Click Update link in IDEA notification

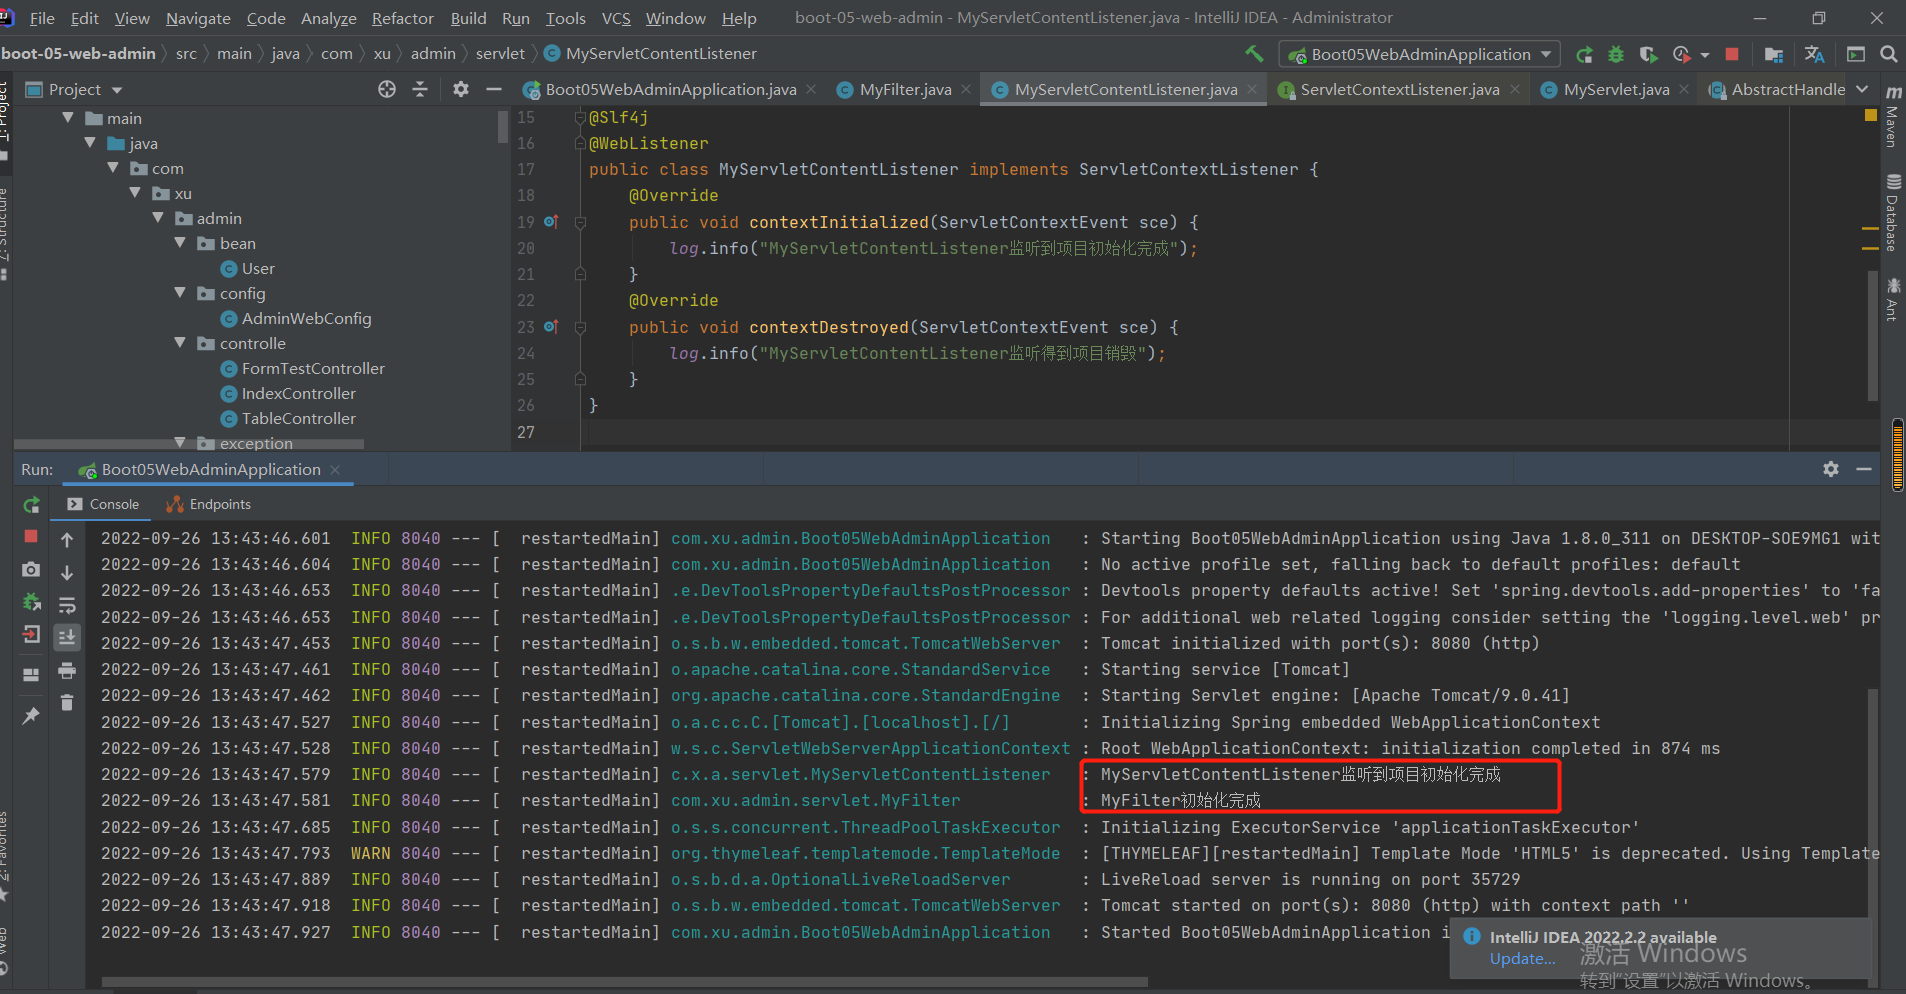point(1522,958)
